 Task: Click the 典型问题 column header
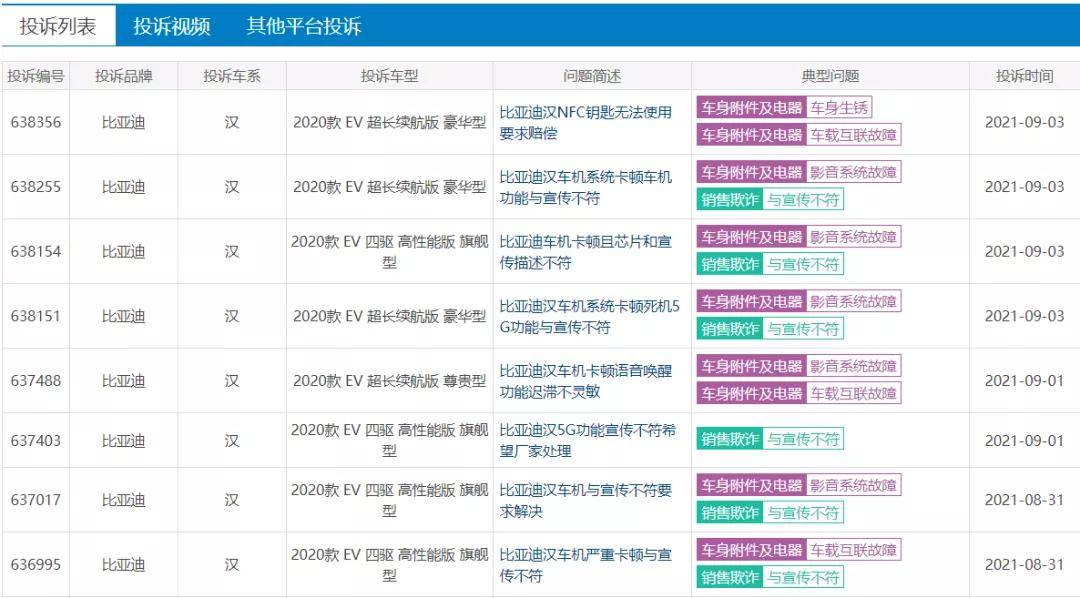pos(831,76)
